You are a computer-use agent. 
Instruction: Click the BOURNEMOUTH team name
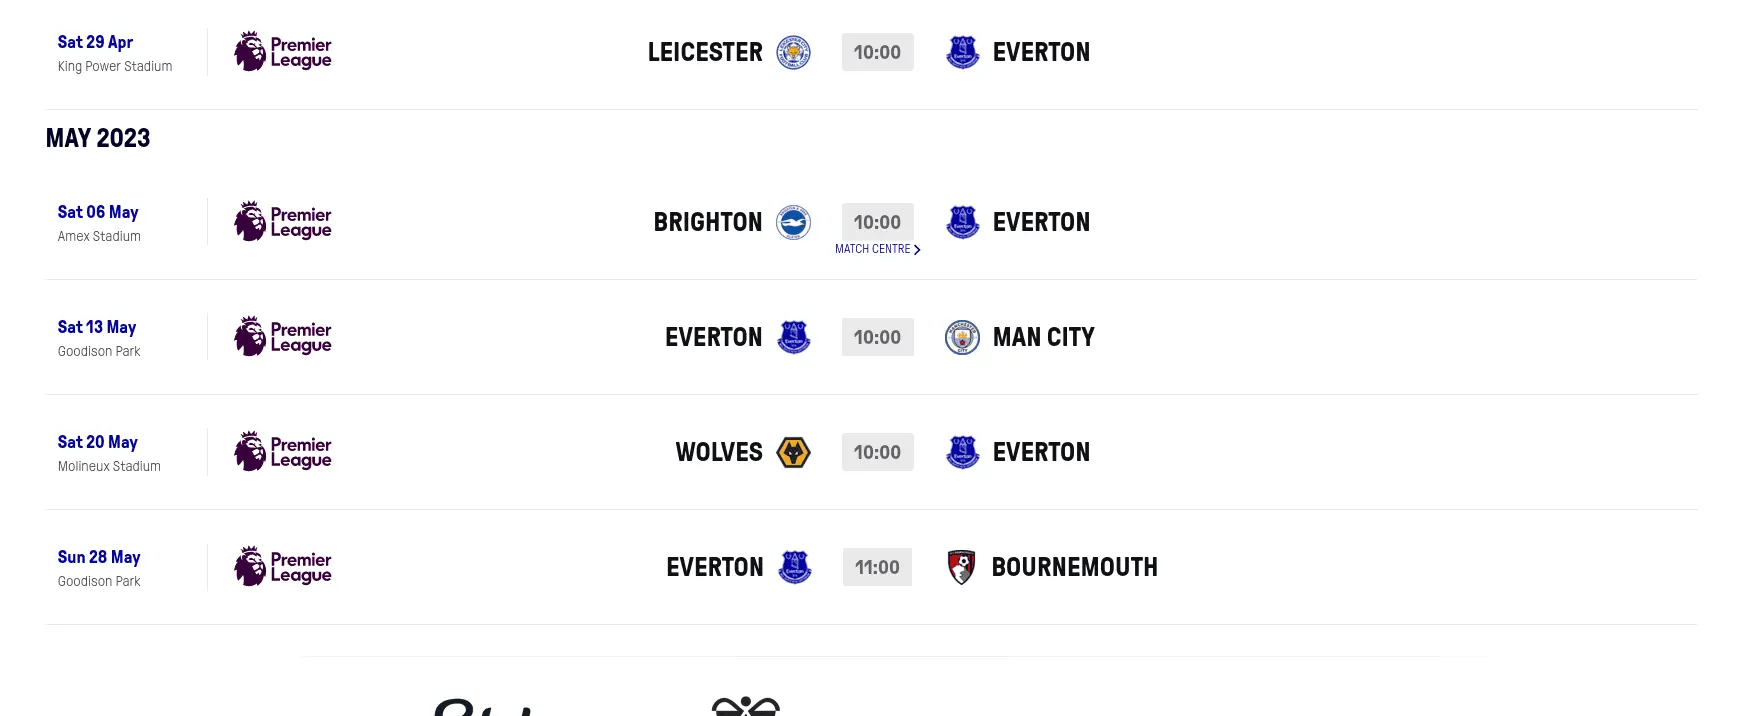click(x=1074, y=568)
